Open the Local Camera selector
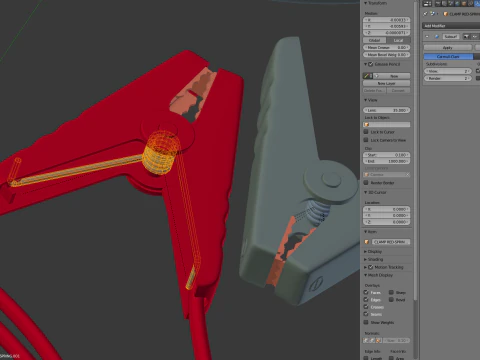 coord(384,175)
